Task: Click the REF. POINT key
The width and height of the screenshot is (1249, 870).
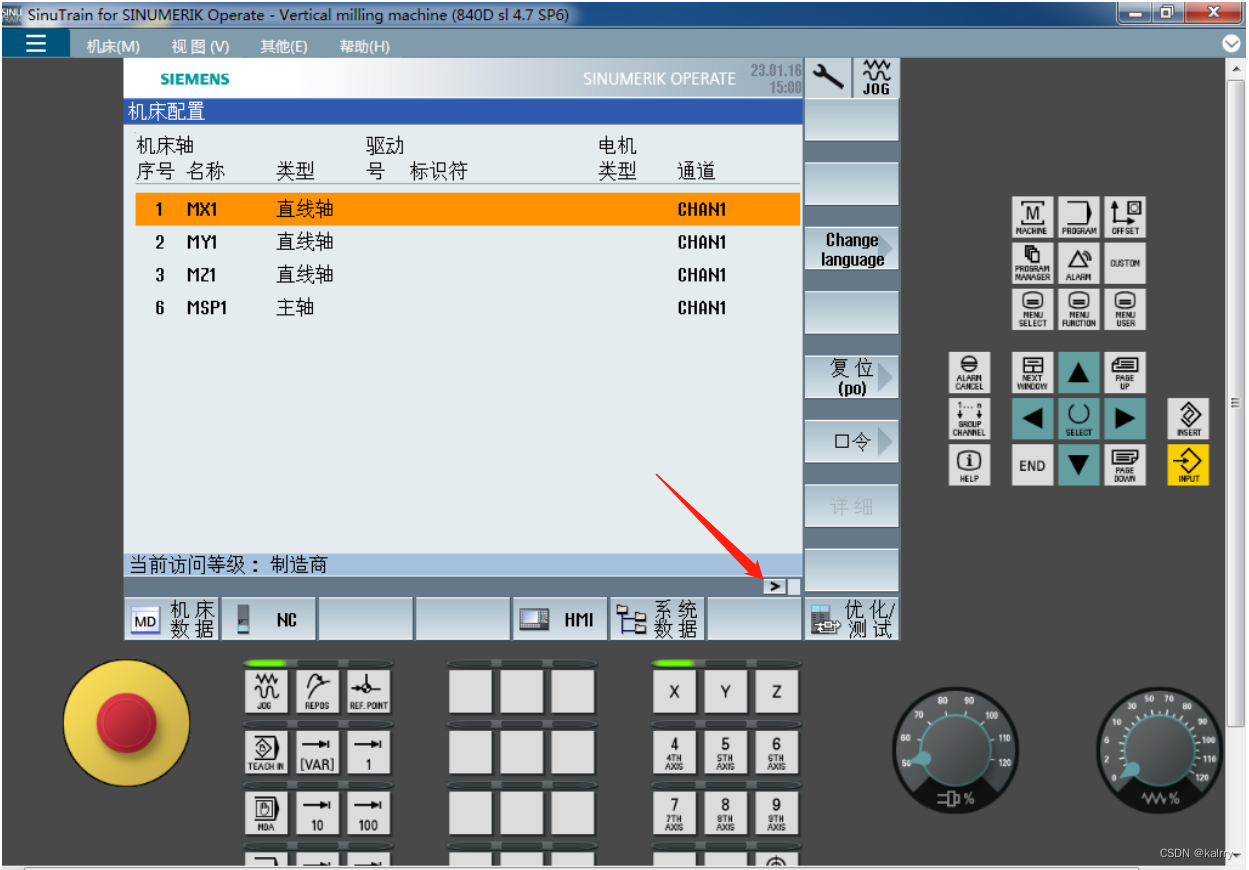Action: click(x=368, y=692)
